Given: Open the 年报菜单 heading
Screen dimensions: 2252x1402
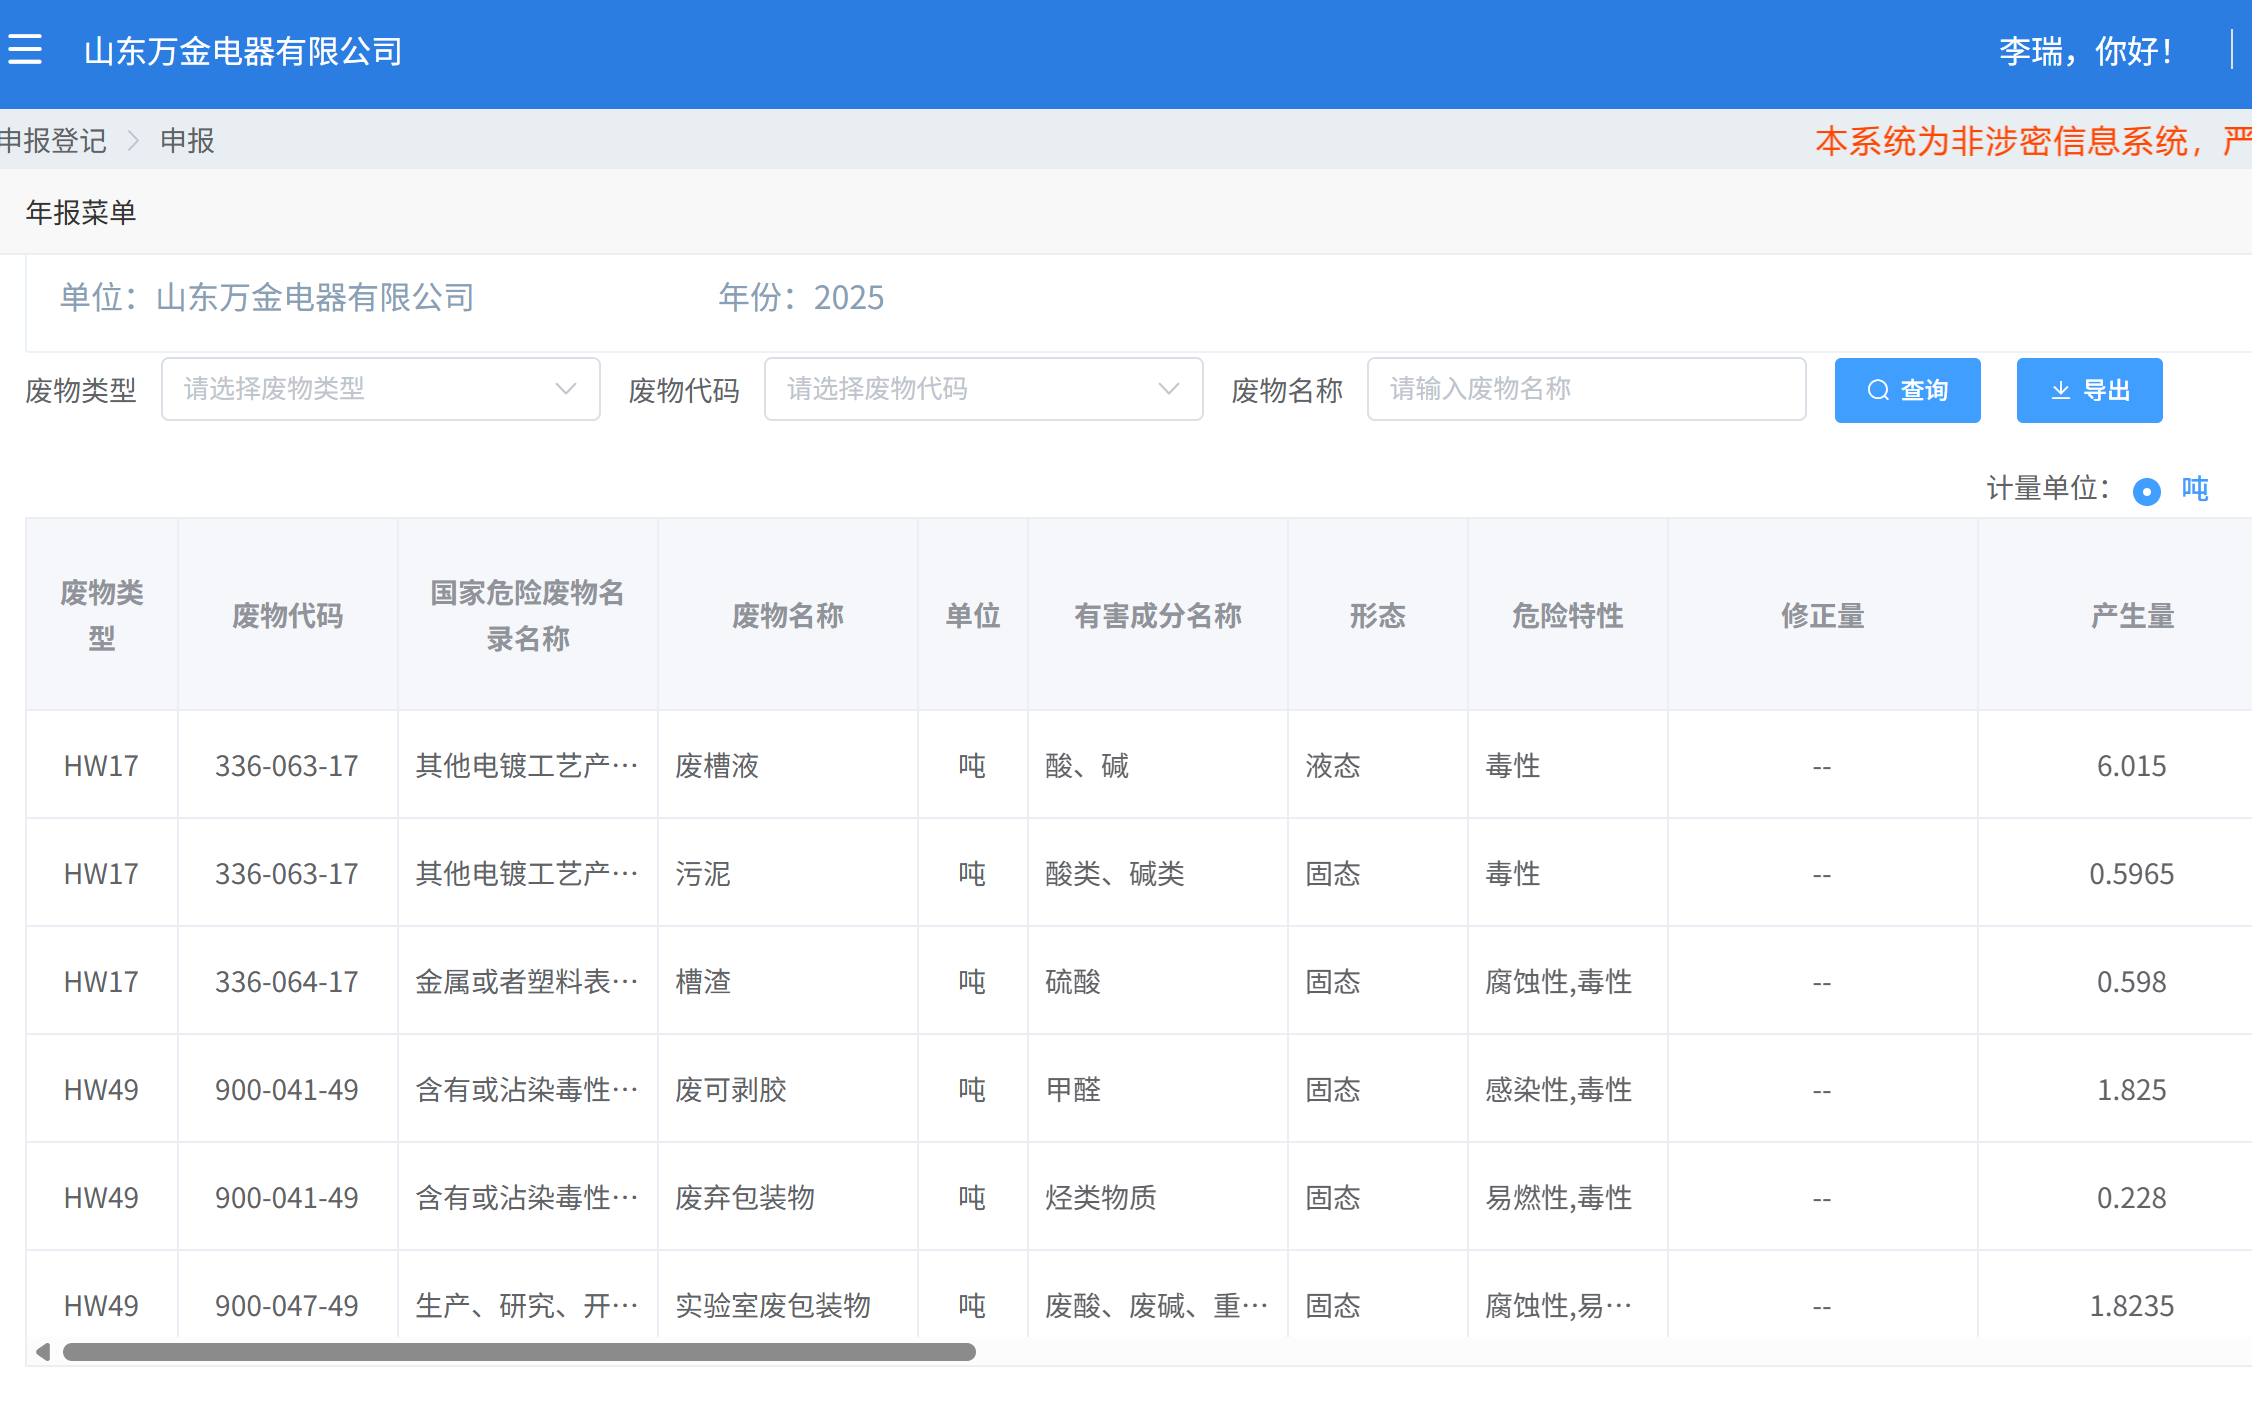Looking at the screenshot, I should click(81, 212).
